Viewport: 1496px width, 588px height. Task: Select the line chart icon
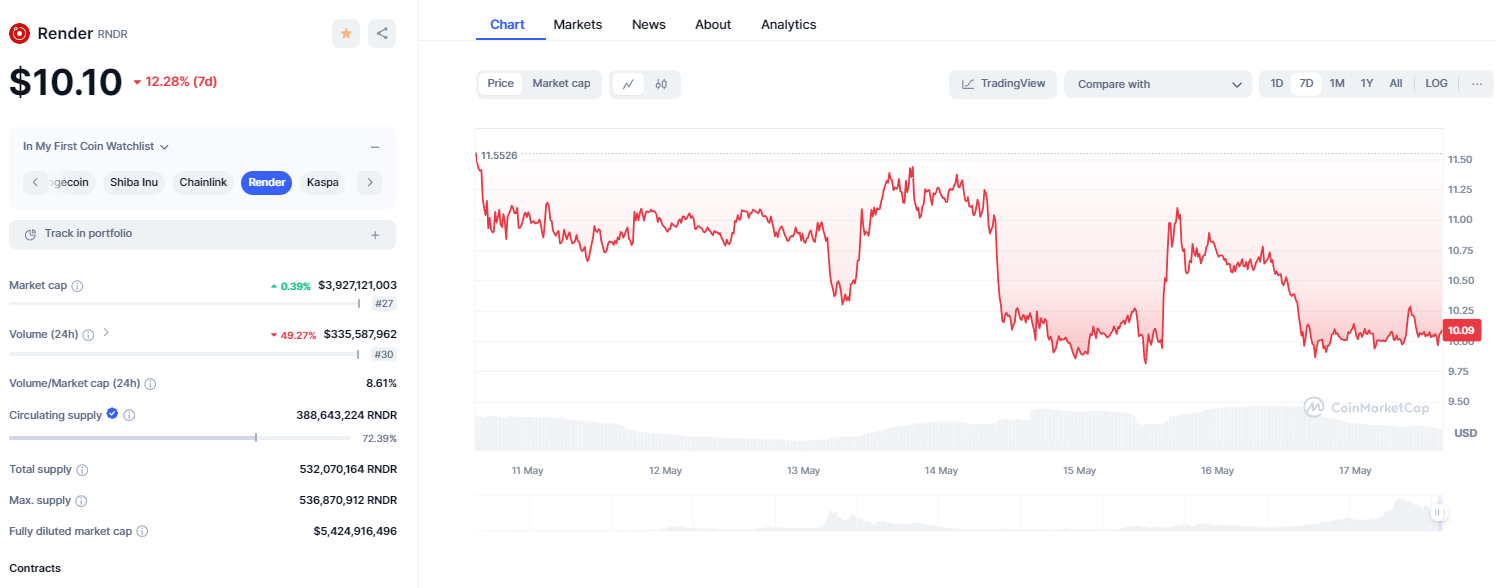pos(628,84)
